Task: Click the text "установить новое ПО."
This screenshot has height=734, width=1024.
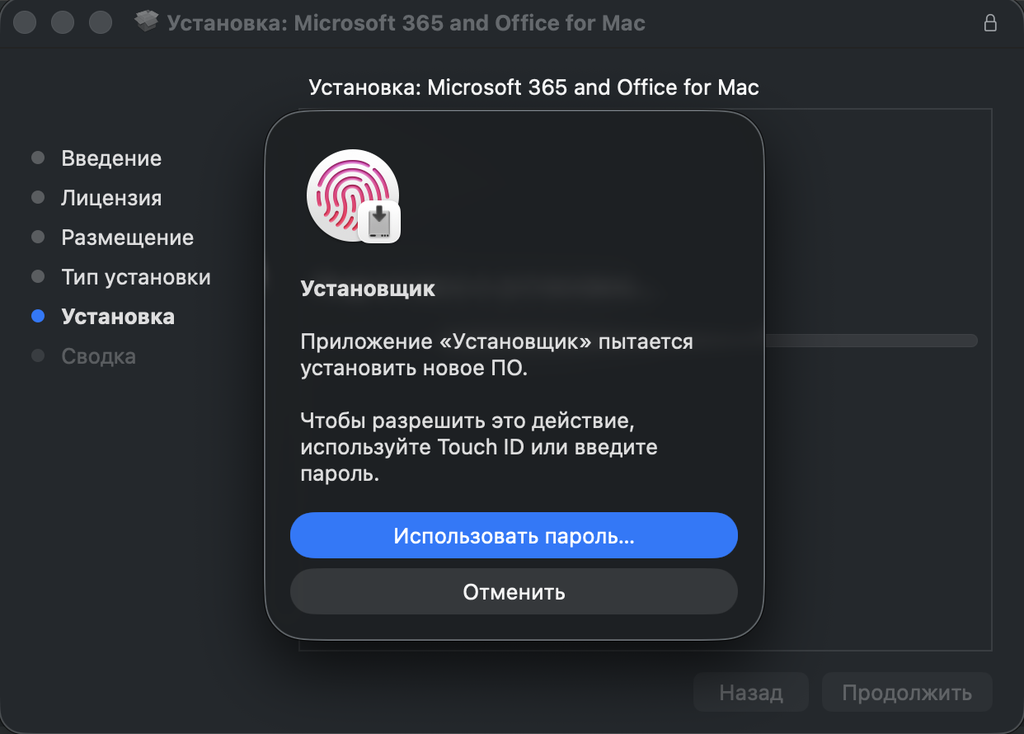Action: tap(414, 368)
